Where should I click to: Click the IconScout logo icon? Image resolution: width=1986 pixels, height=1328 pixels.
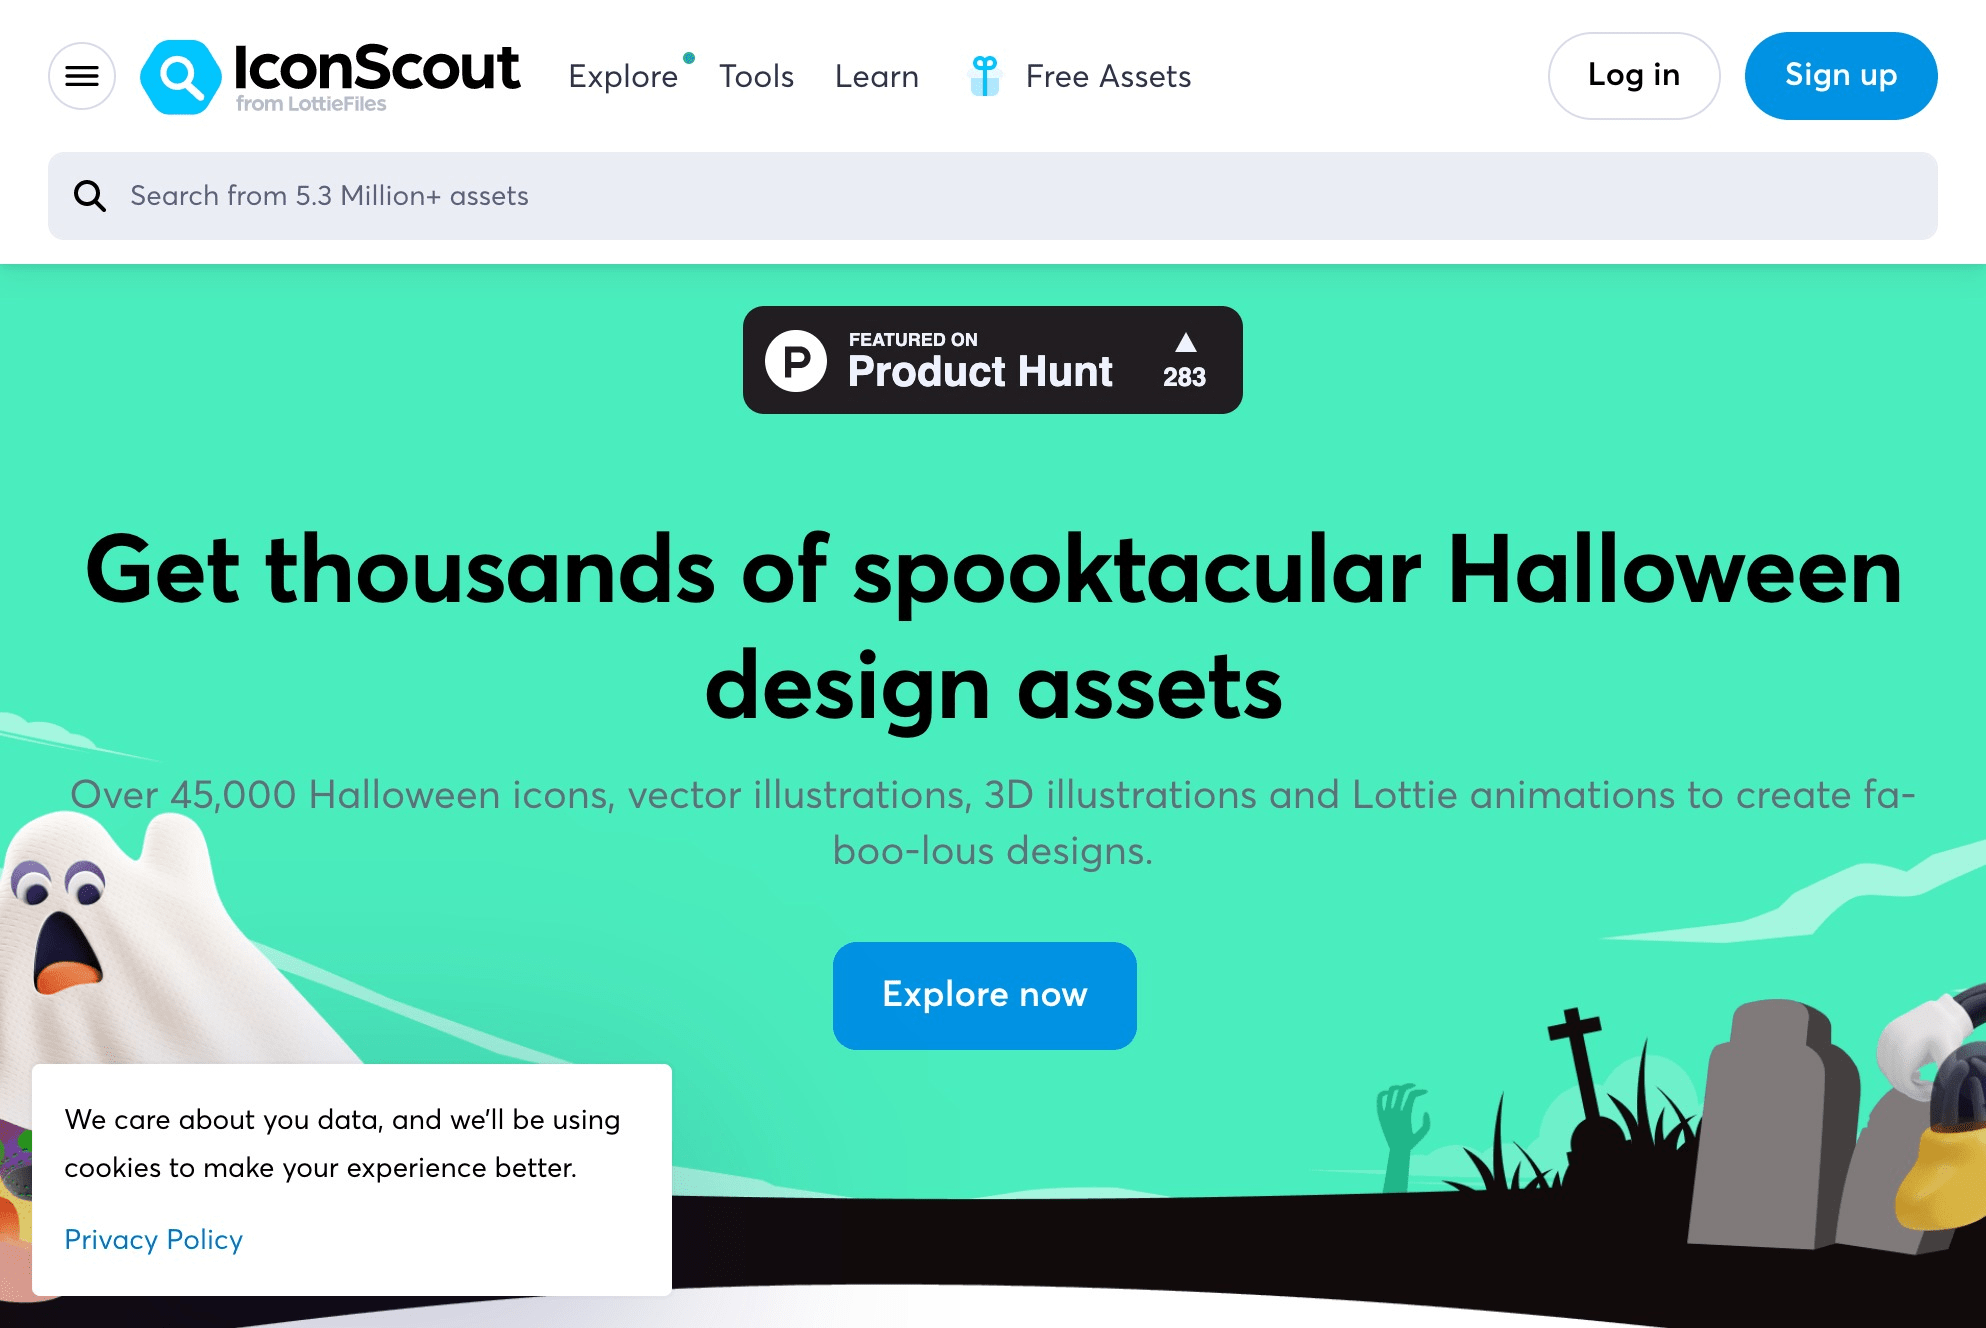pyautogui.click(x=178, y=74)
